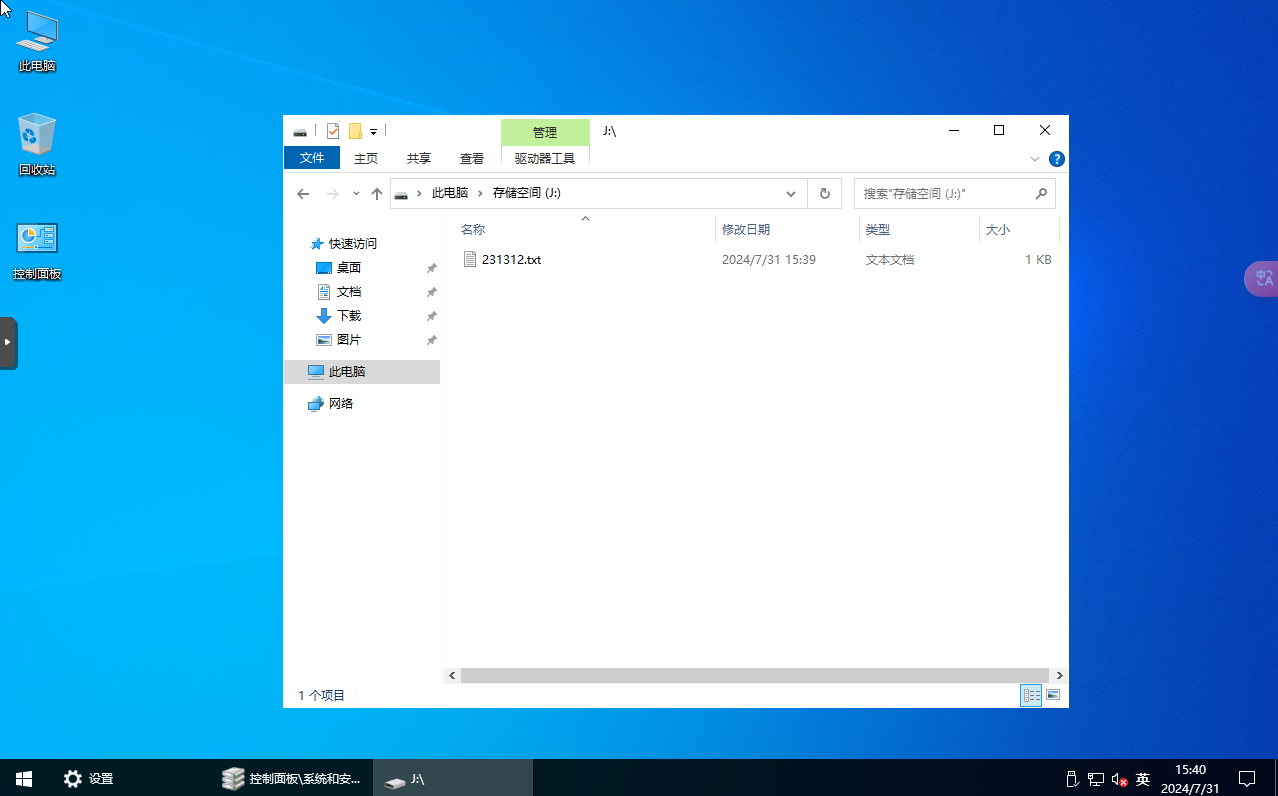Open the address bar history dropdown
The width and height of the screenshot is (1278, 796).
point(791,194)
